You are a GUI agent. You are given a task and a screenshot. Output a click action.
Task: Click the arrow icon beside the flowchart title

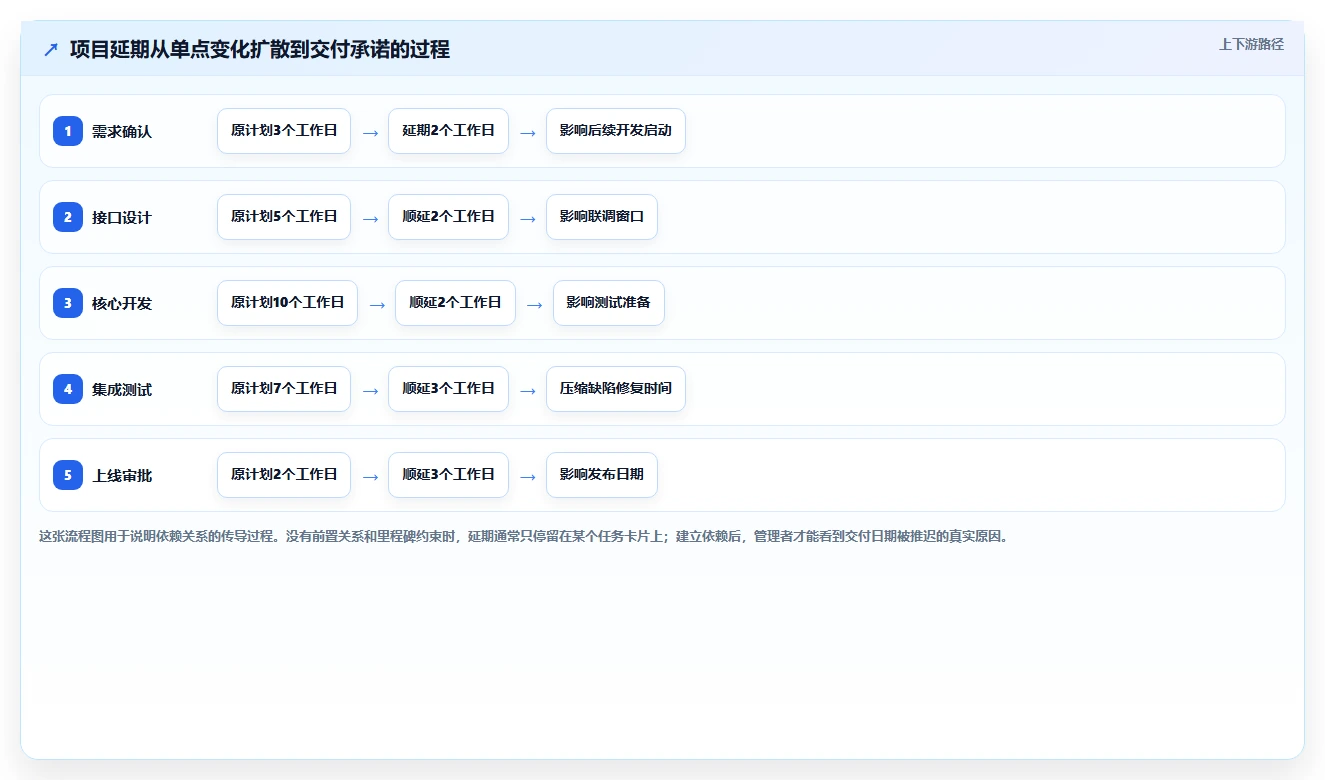51,49
